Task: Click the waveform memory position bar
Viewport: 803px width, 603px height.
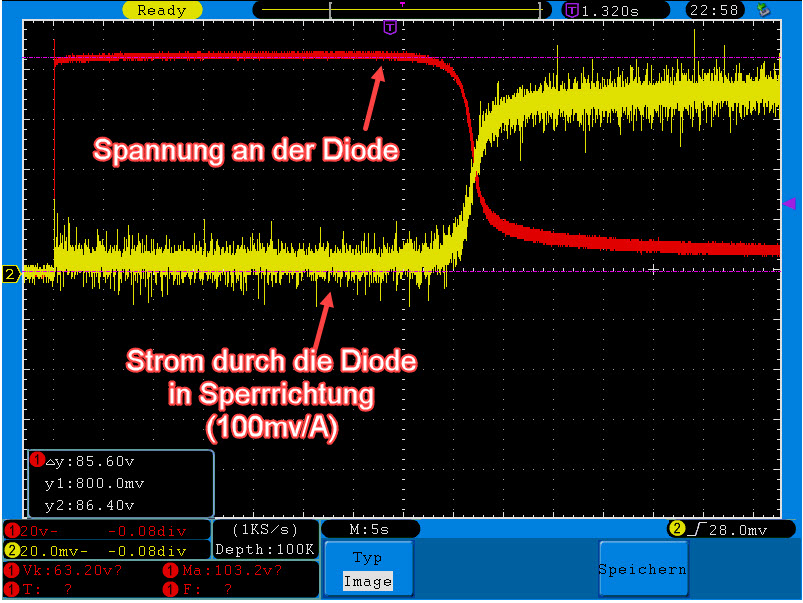Action: (402, 10)
